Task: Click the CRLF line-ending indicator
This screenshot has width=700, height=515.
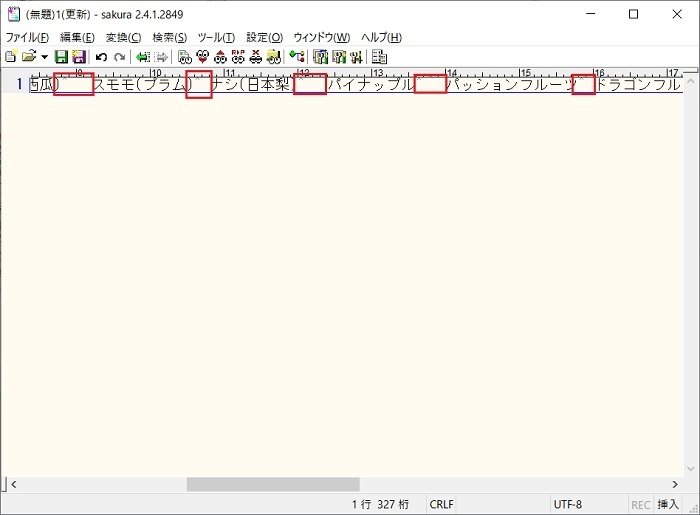Action: click(x=442, y=504)
